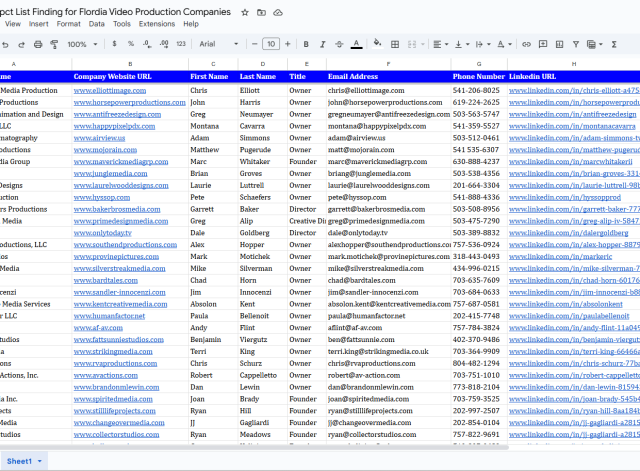The image size is (640, 471).
Task: Increase decimal places
Action: click(x=164, y=44)
